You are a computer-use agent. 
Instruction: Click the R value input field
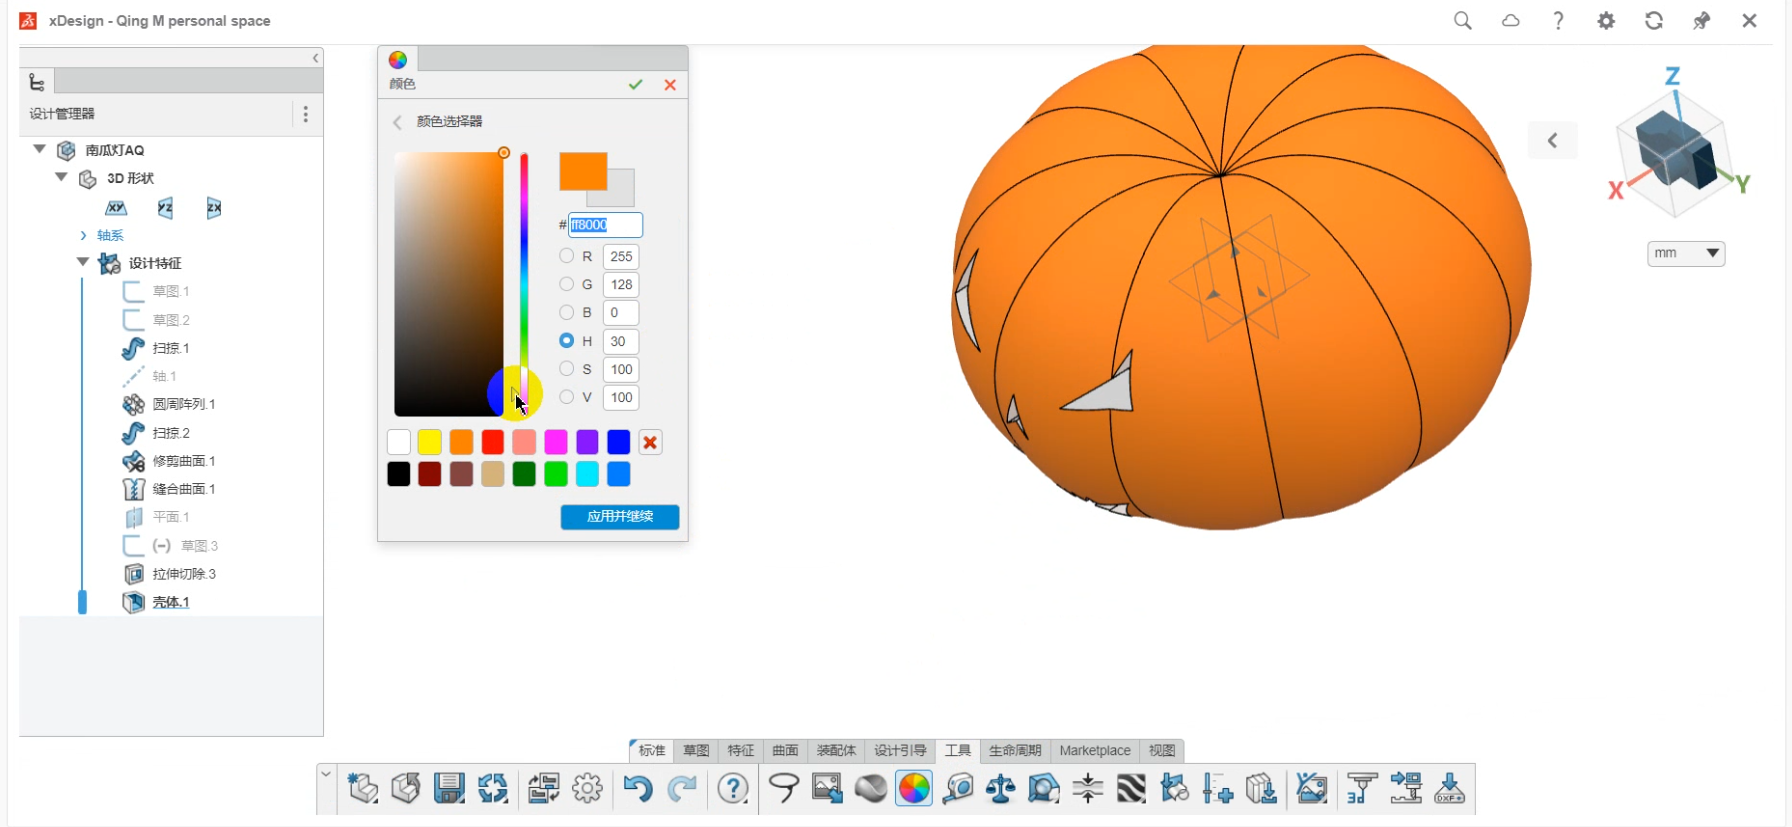coord(621,256)
